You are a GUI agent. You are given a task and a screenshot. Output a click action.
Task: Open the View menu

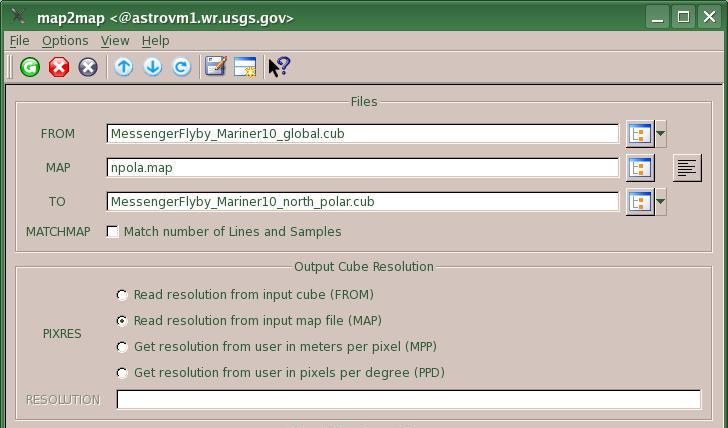tap(115, 41)
